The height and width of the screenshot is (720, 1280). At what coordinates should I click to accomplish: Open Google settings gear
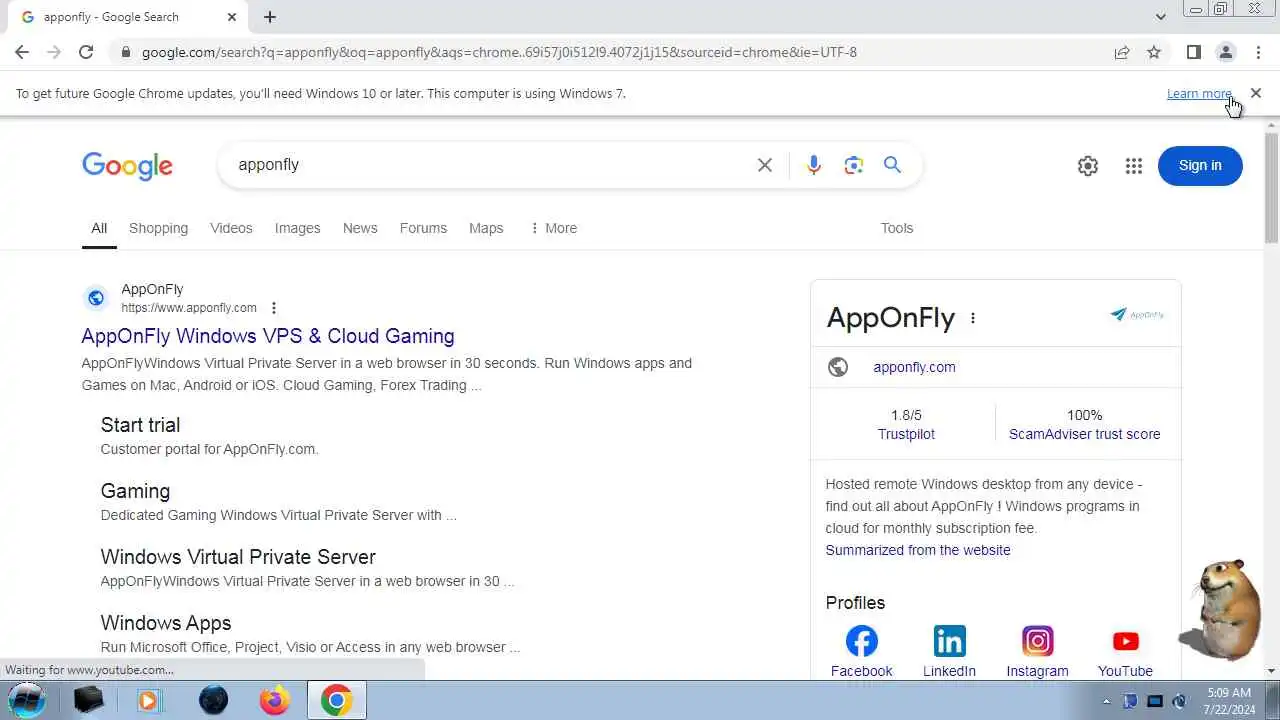pos(1088,166)
